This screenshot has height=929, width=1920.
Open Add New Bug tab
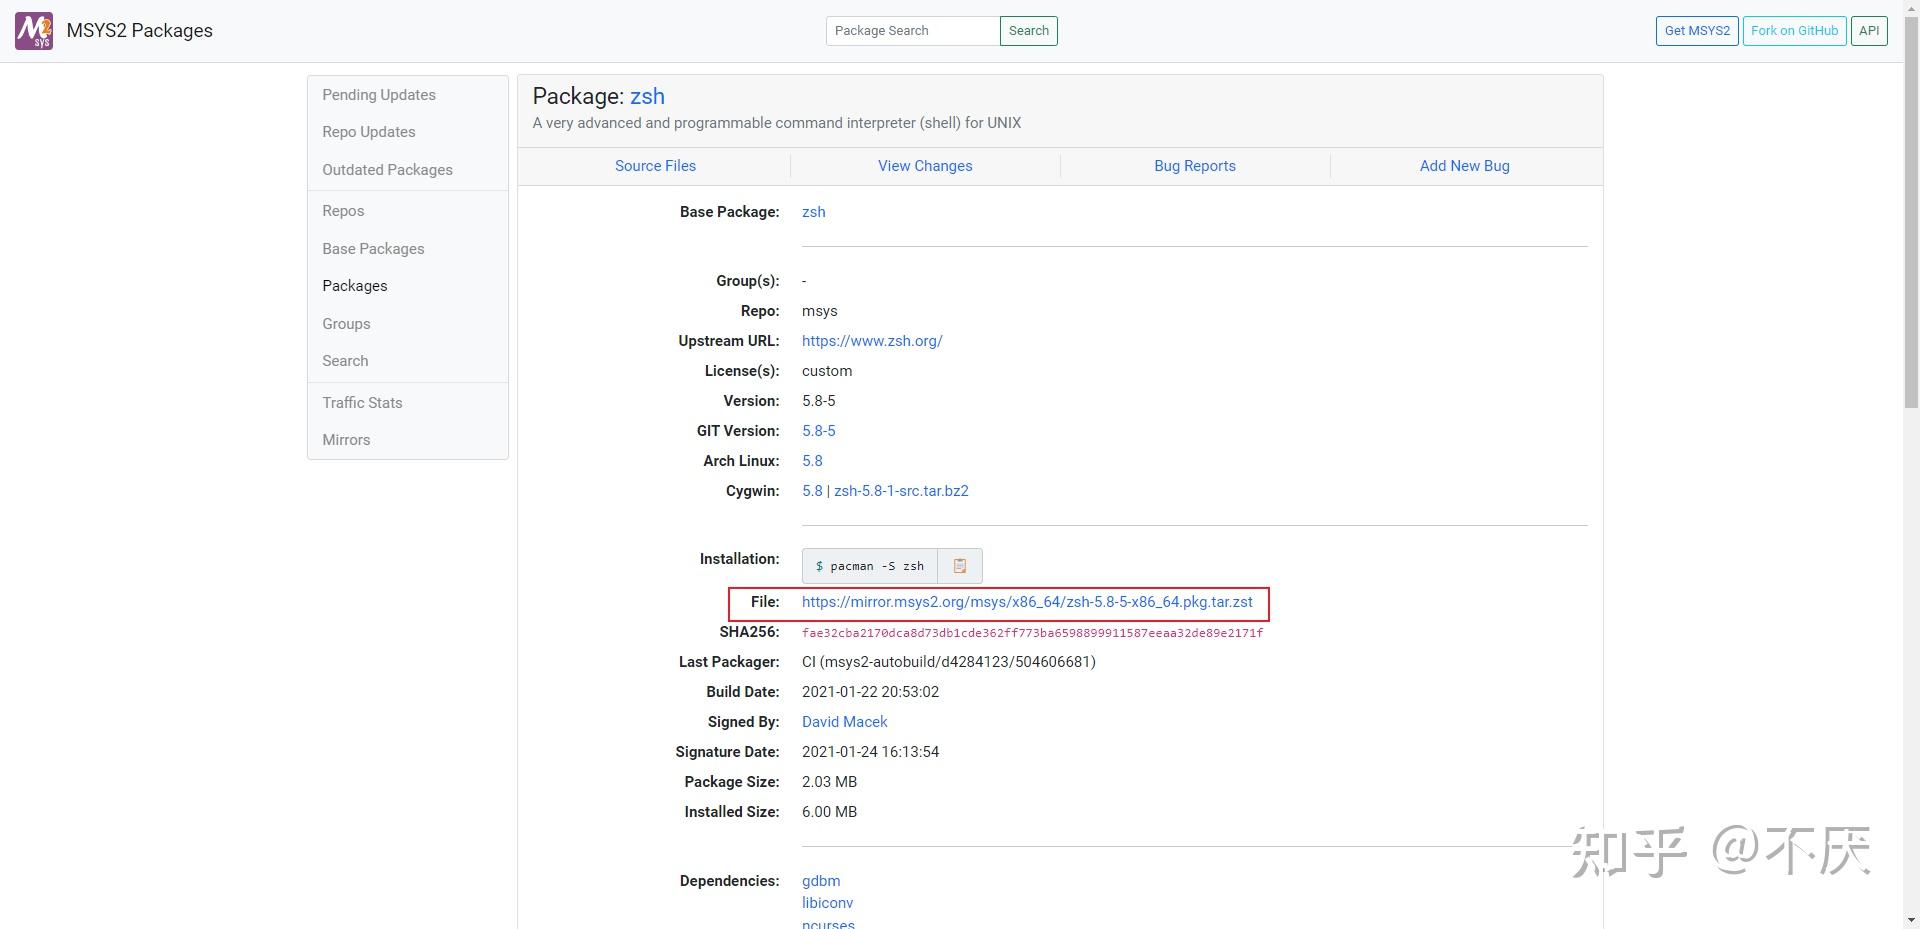(x=1465, y=166)
